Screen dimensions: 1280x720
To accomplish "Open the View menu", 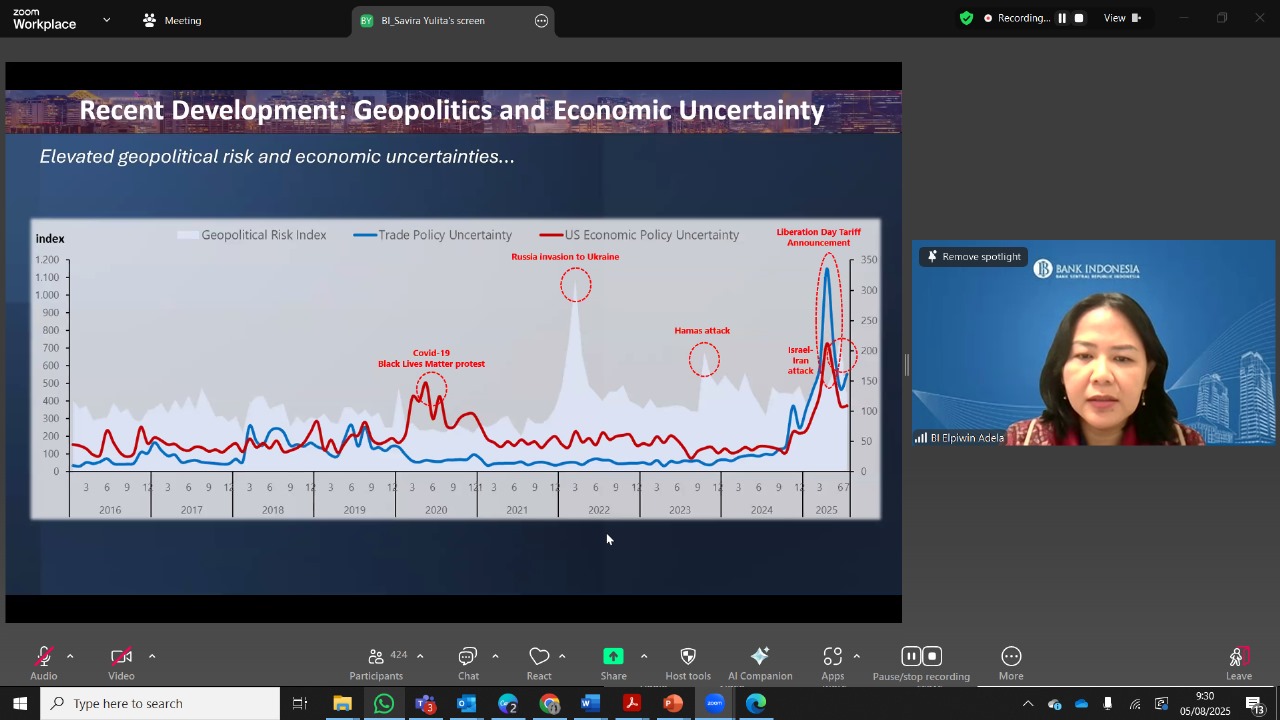I will 1121,18.
